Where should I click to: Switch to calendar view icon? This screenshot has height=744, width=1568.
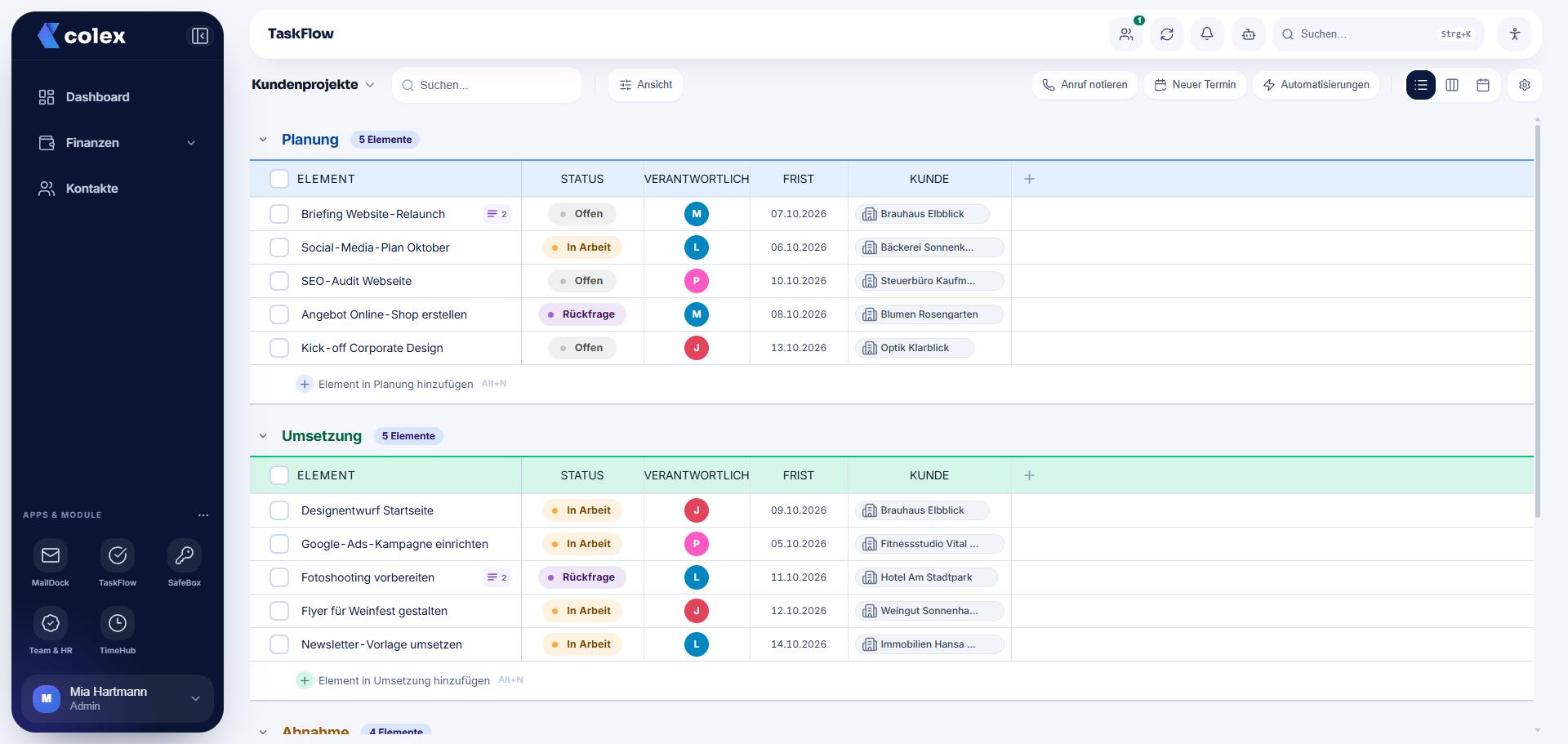[x=1483, y=85]
